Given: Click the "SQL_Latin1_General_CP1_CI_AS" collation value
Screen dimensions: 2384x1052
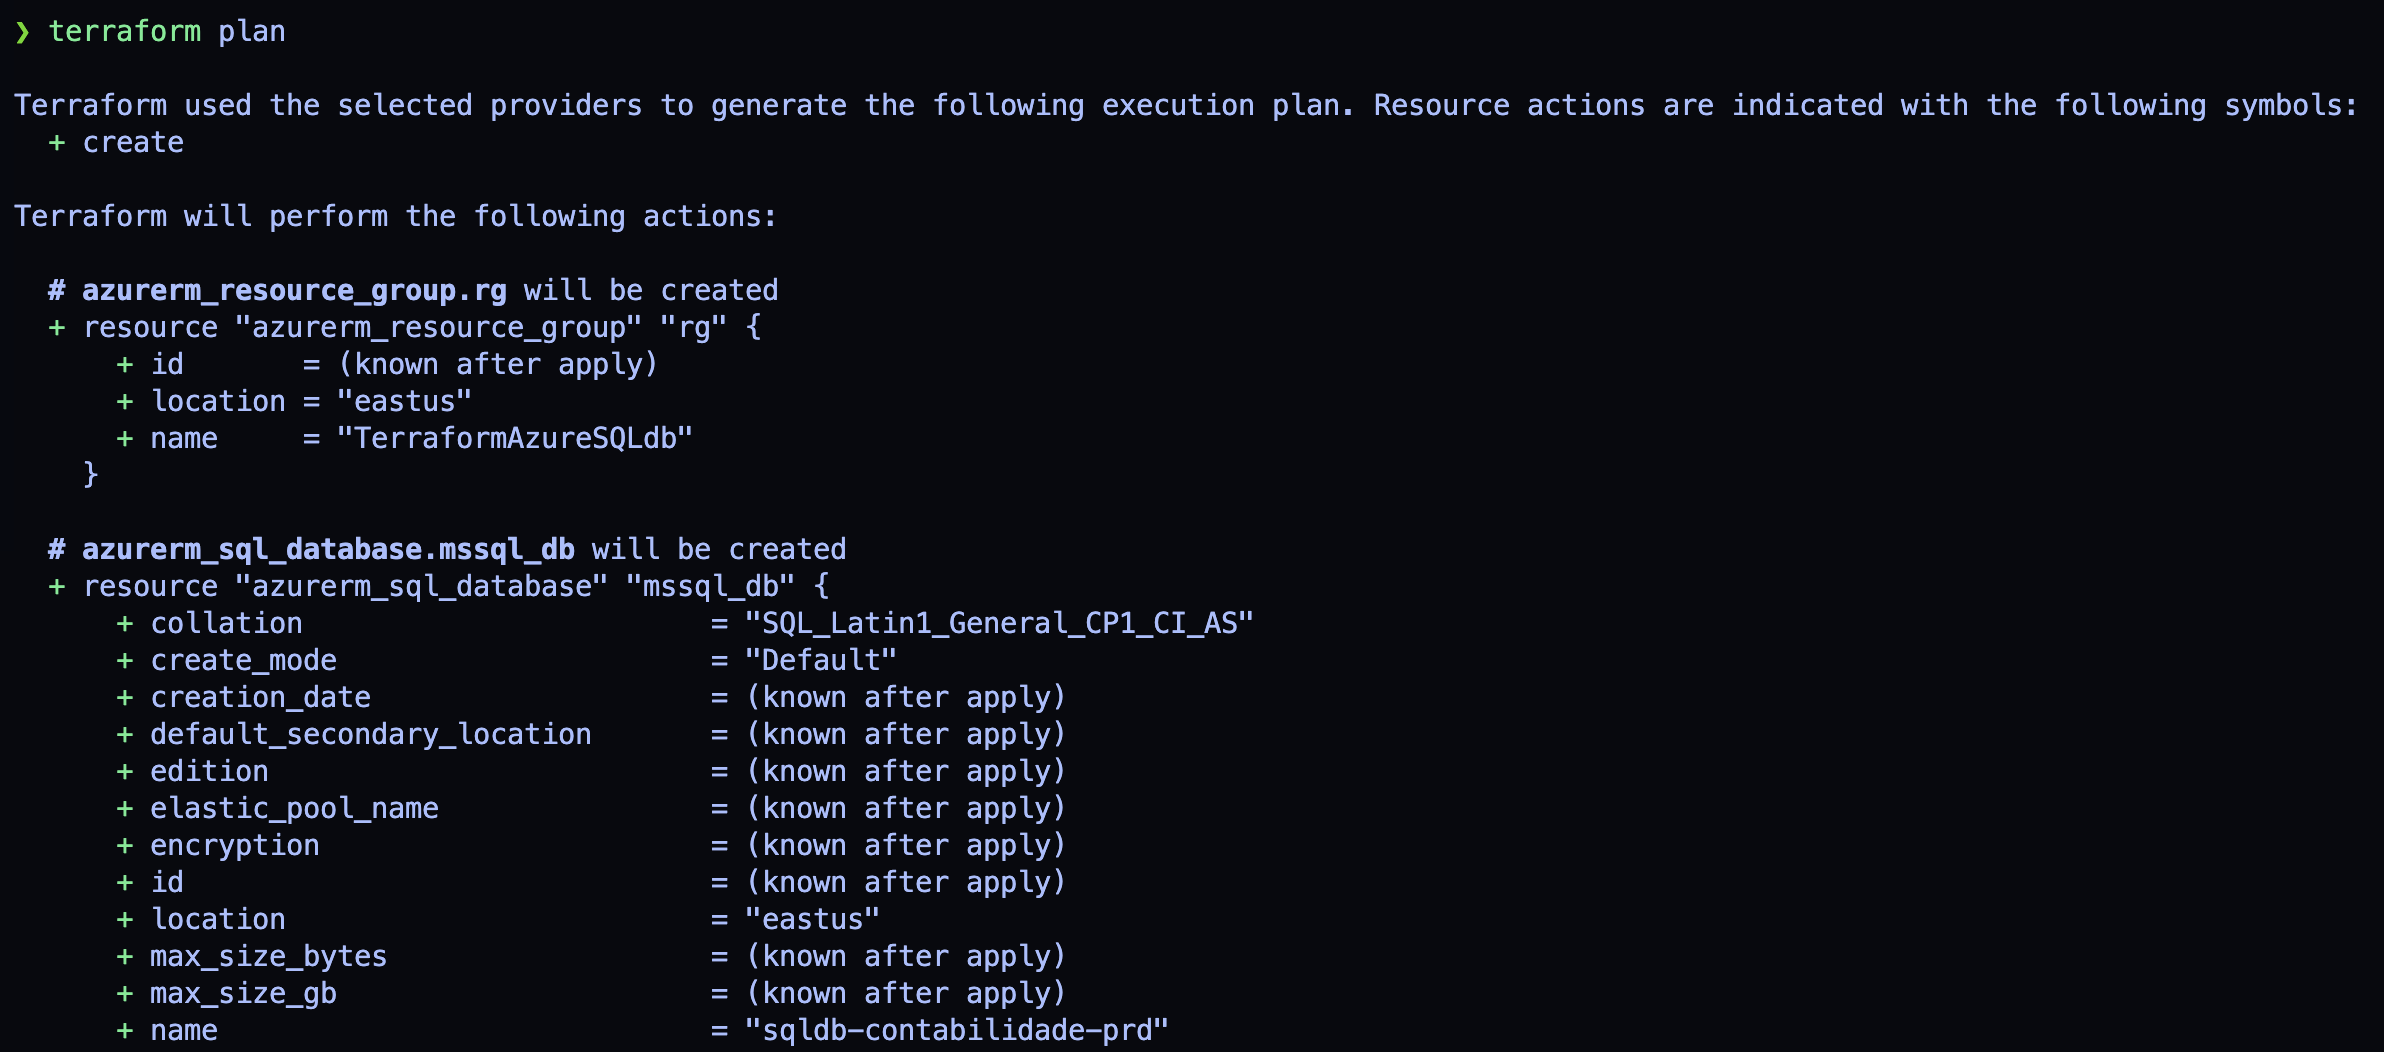Looking at the screenshot, I should tap(999, 624).
